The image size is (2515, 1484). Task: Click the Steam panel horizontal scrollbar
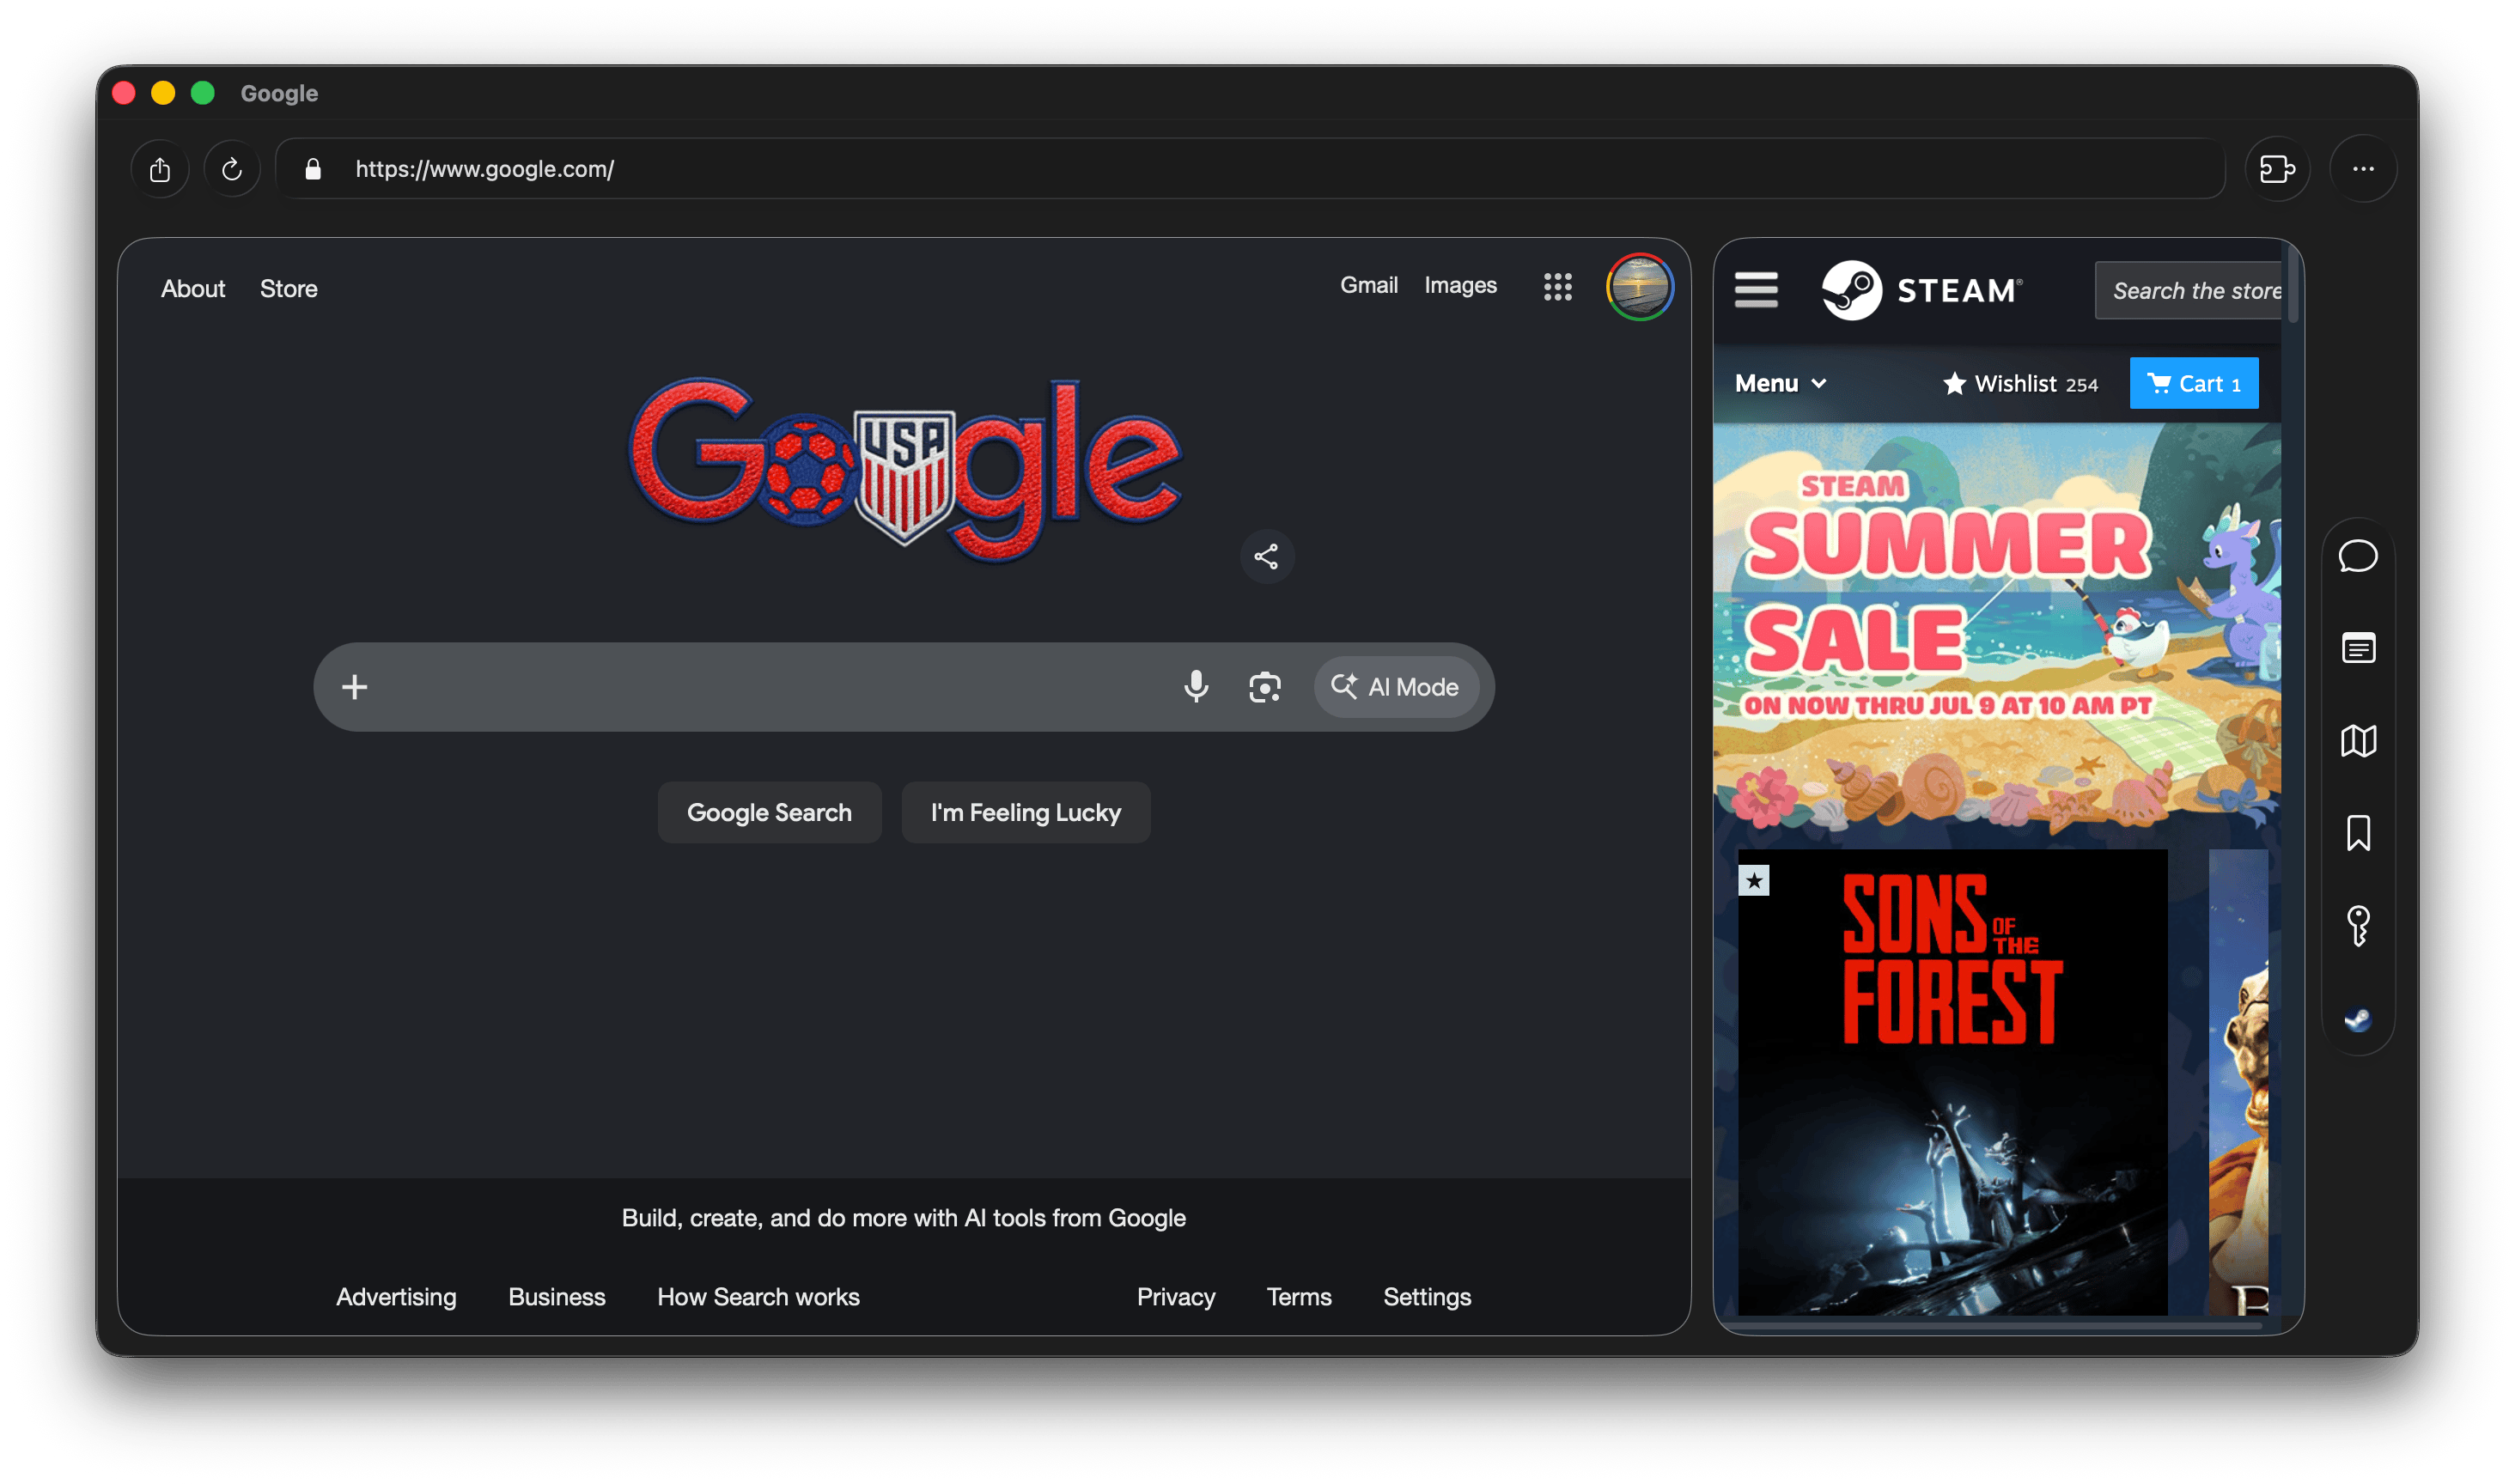pos(1990,1325)
